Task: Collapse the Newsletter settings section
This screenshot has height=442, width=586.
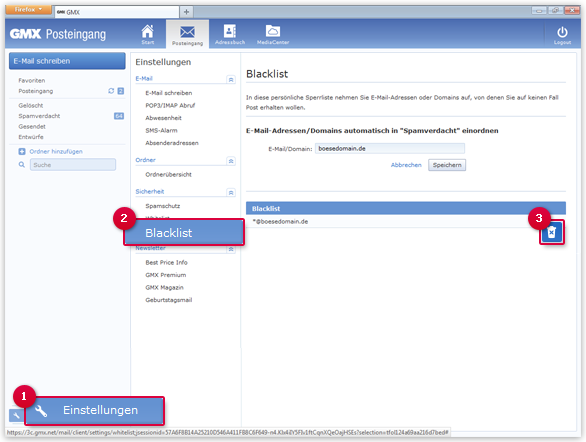Action: pyautogui.click(x=231, y=249)
